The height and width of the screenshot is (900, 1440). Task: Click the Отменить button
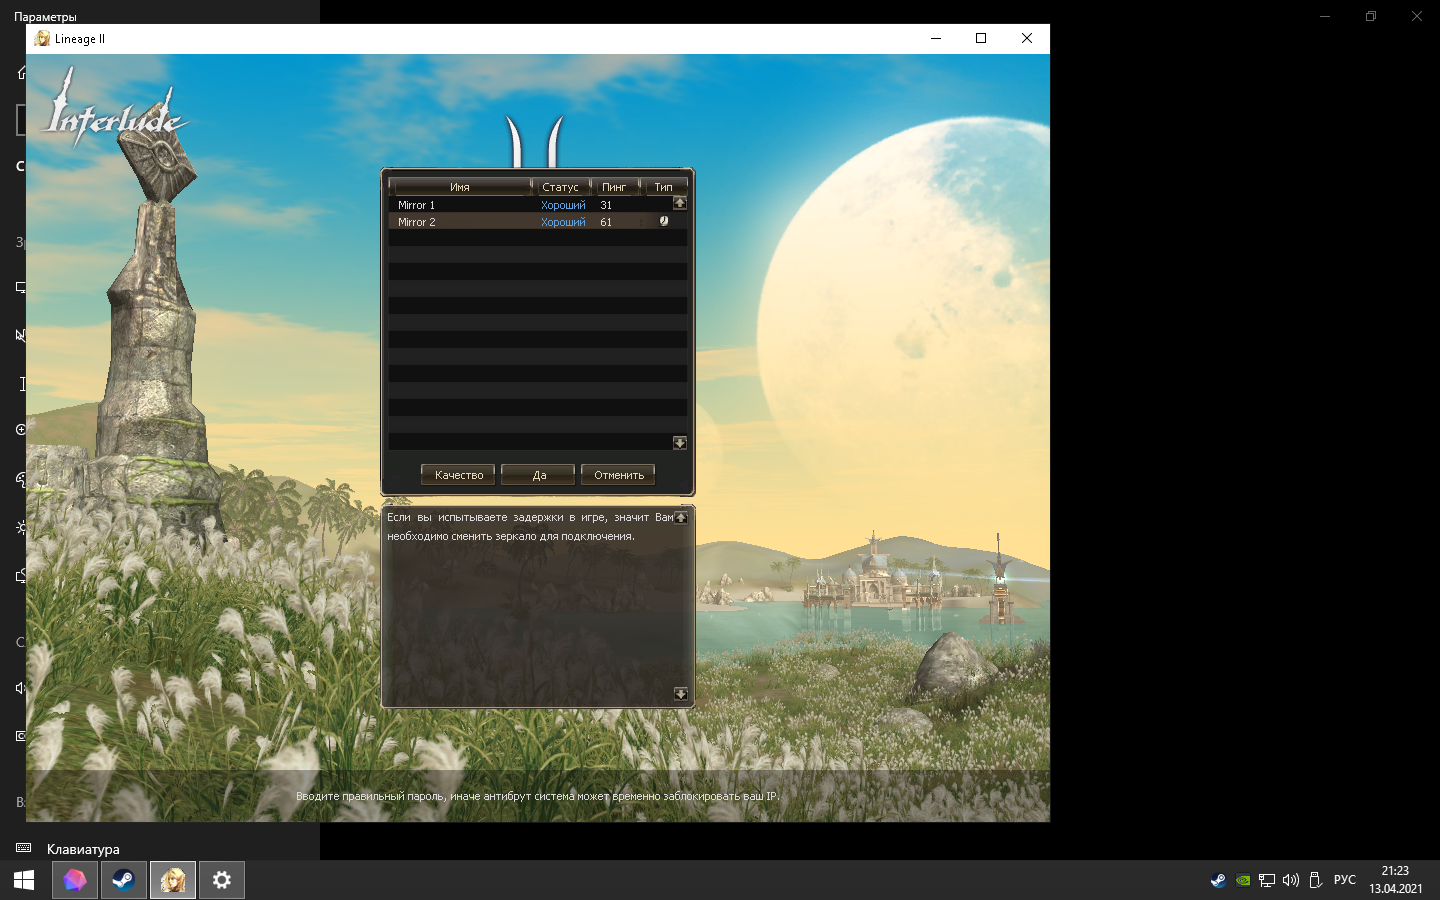point(619,475)
